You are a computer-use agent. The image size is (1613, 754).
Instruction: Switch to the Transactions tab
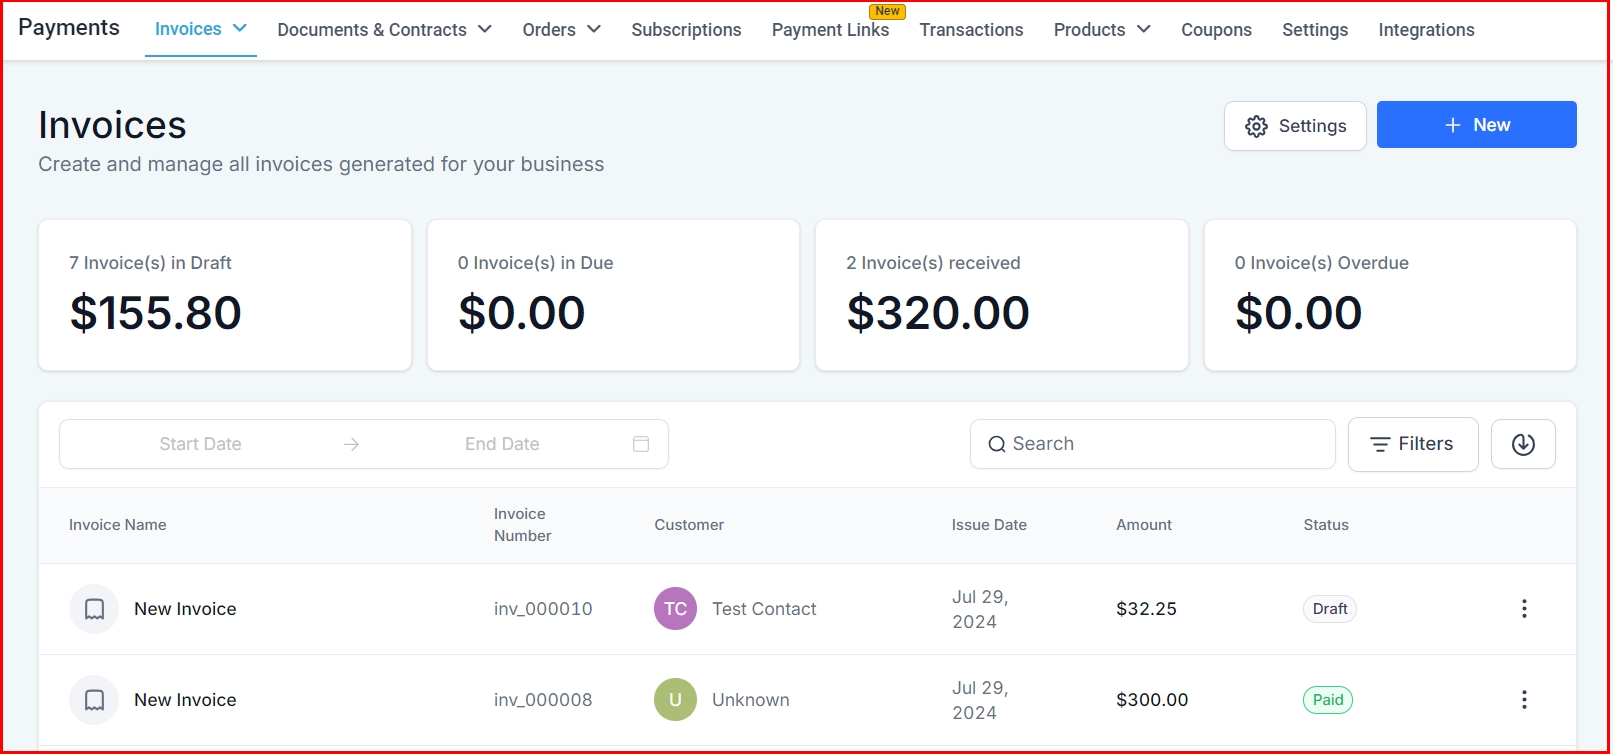971,30
